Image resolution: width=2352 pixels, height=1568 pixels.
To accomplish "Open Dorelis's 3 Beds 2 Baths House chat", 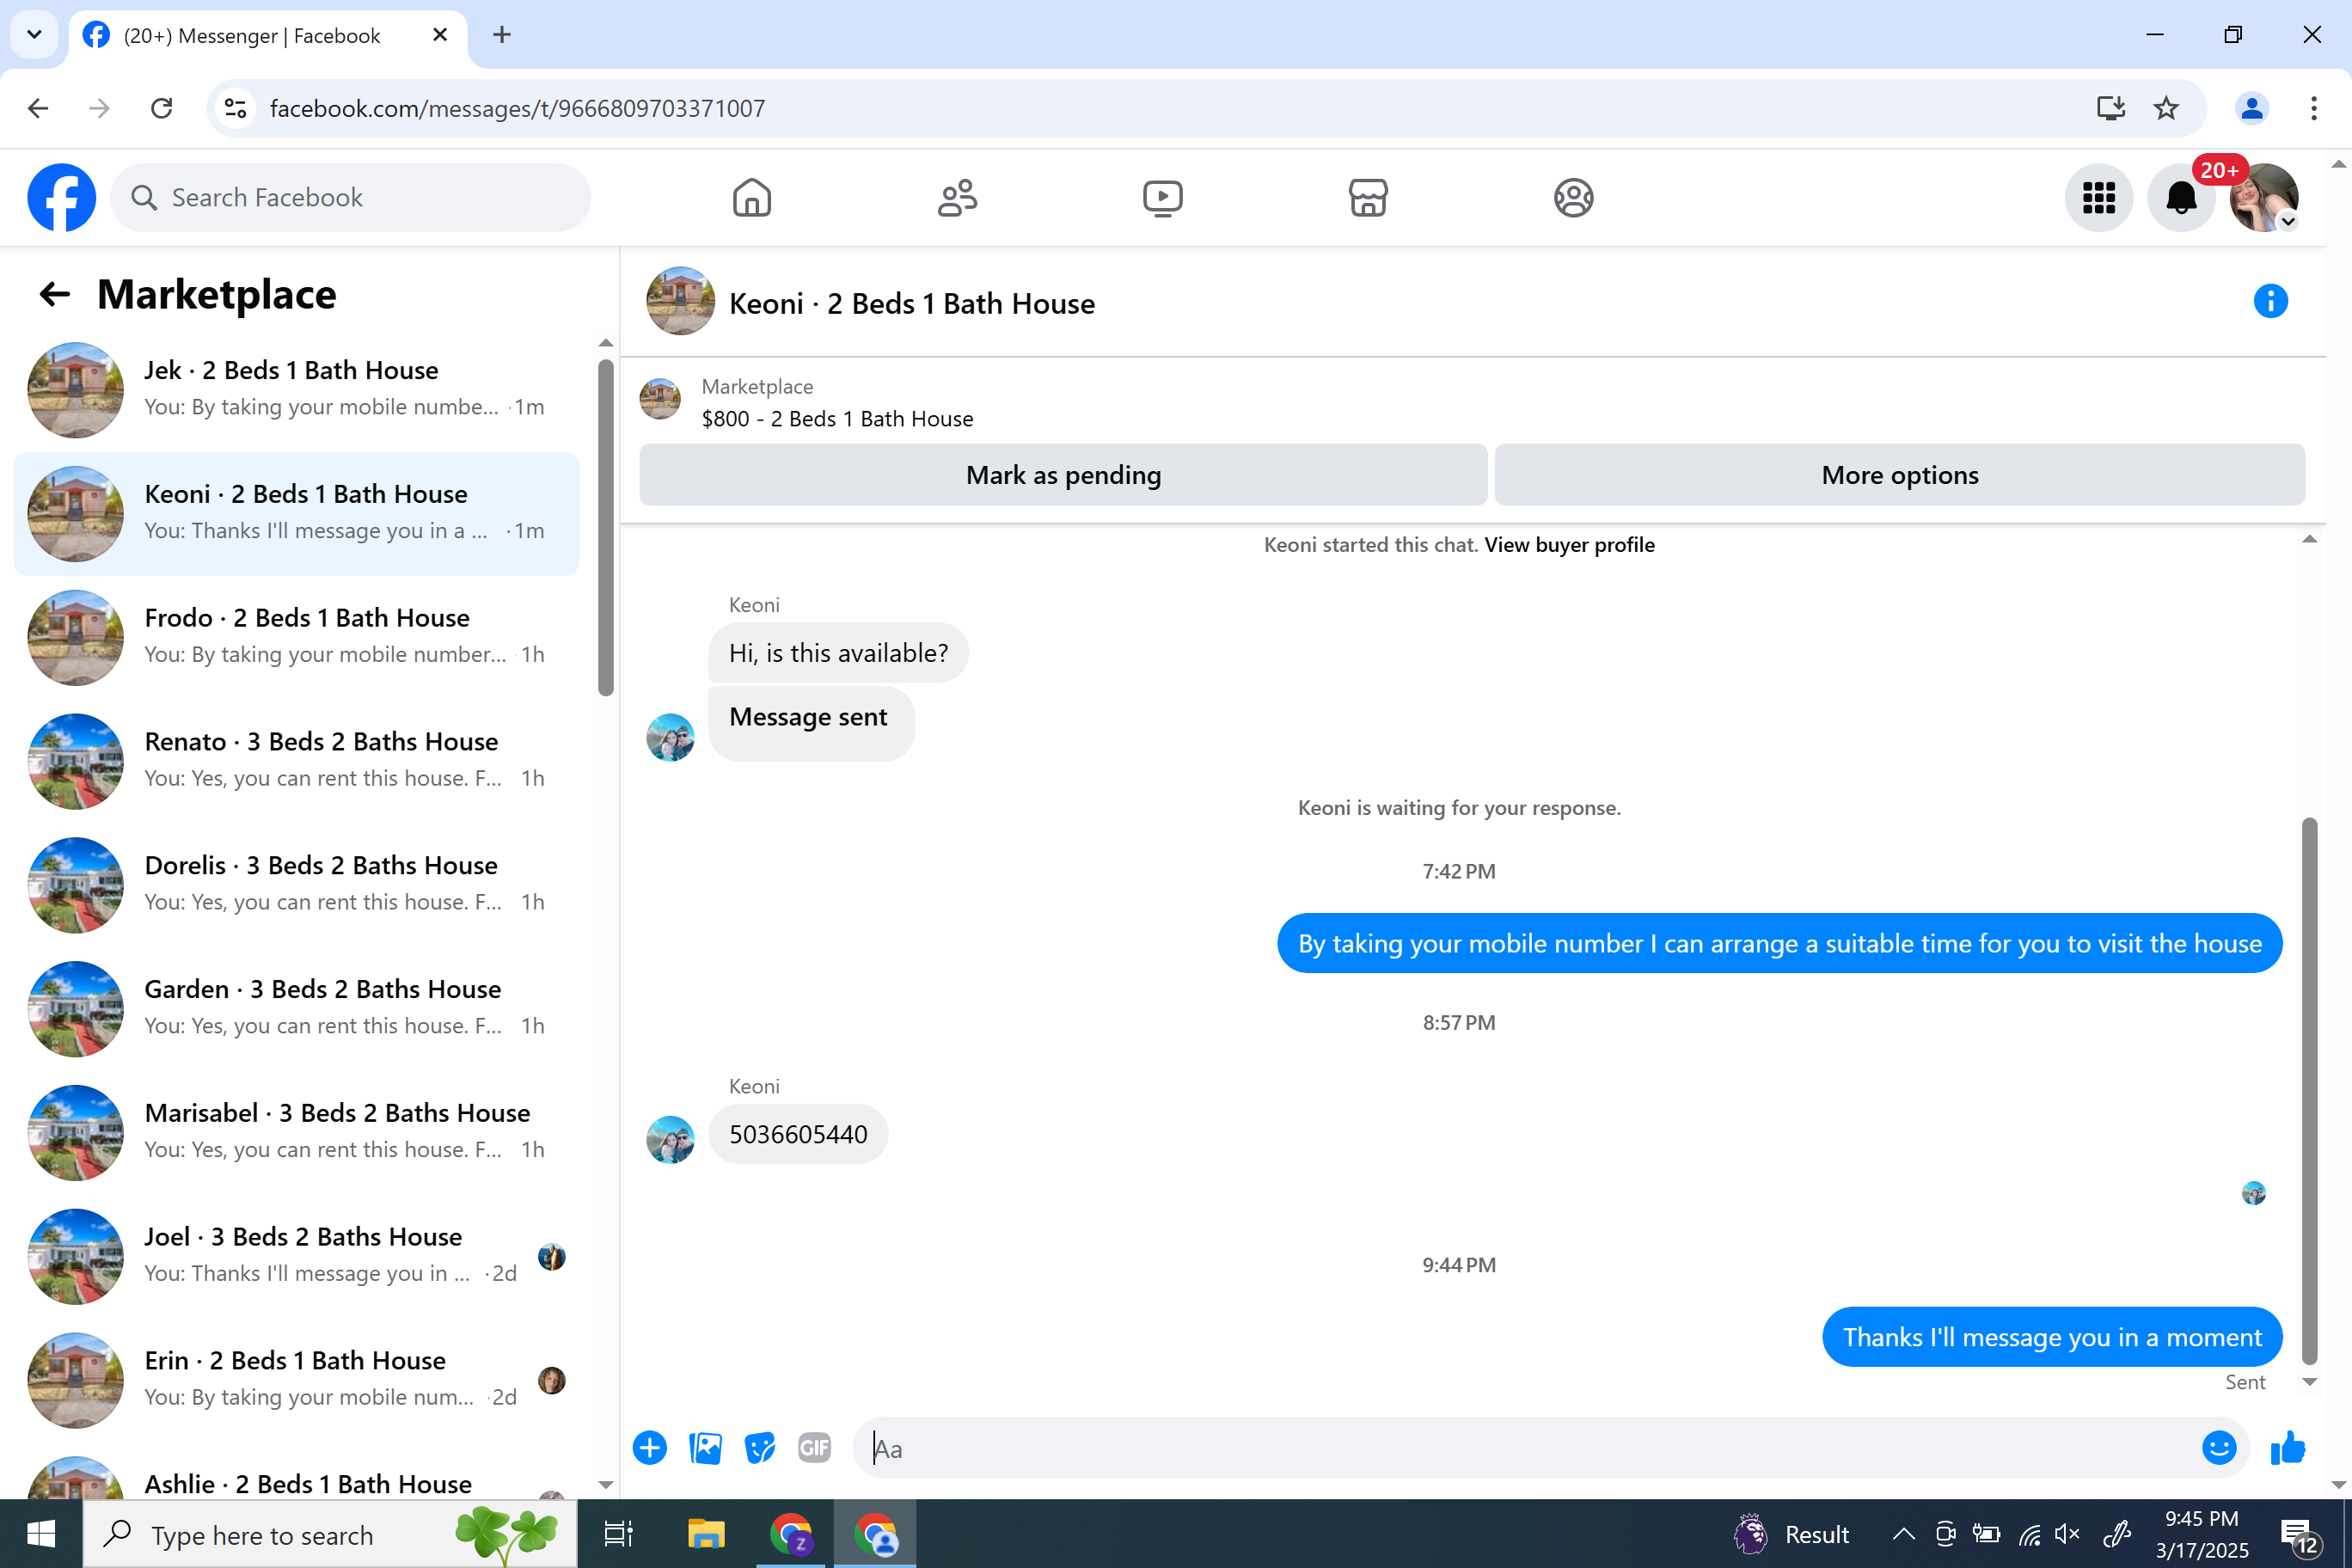I will click(297, 885).
